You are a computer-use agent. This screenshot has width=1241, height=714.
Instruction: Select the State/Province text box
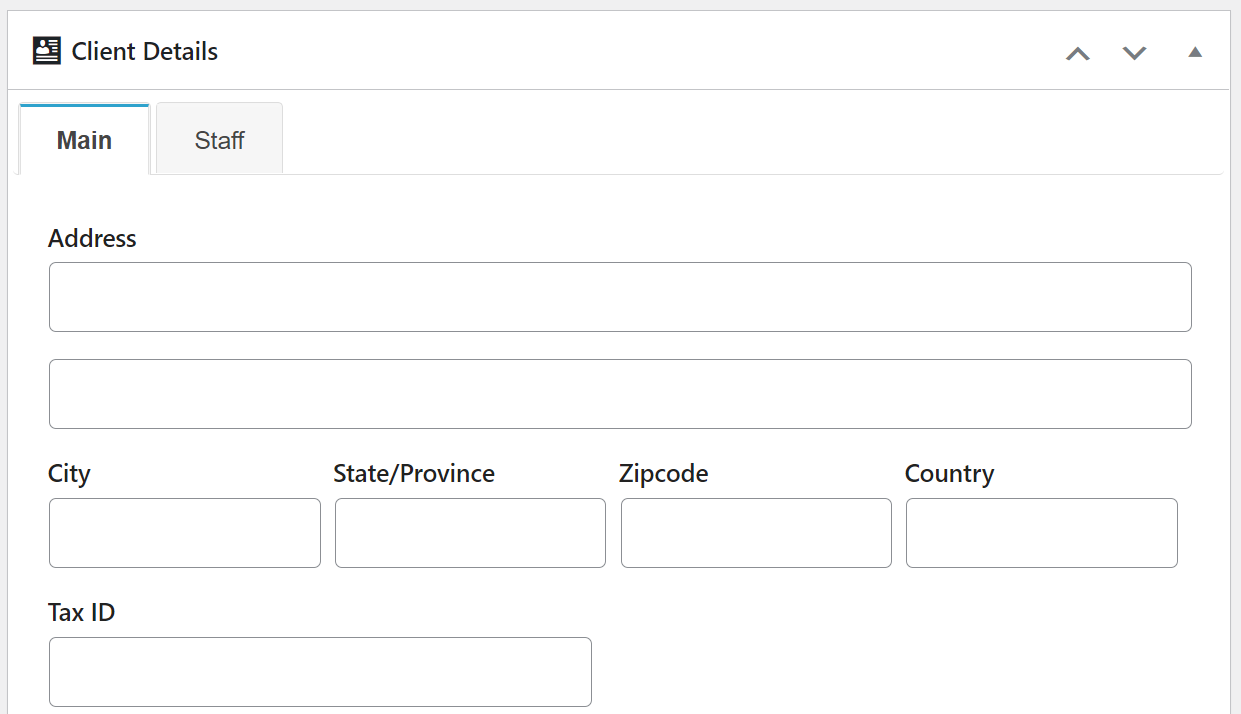[470, 533]
